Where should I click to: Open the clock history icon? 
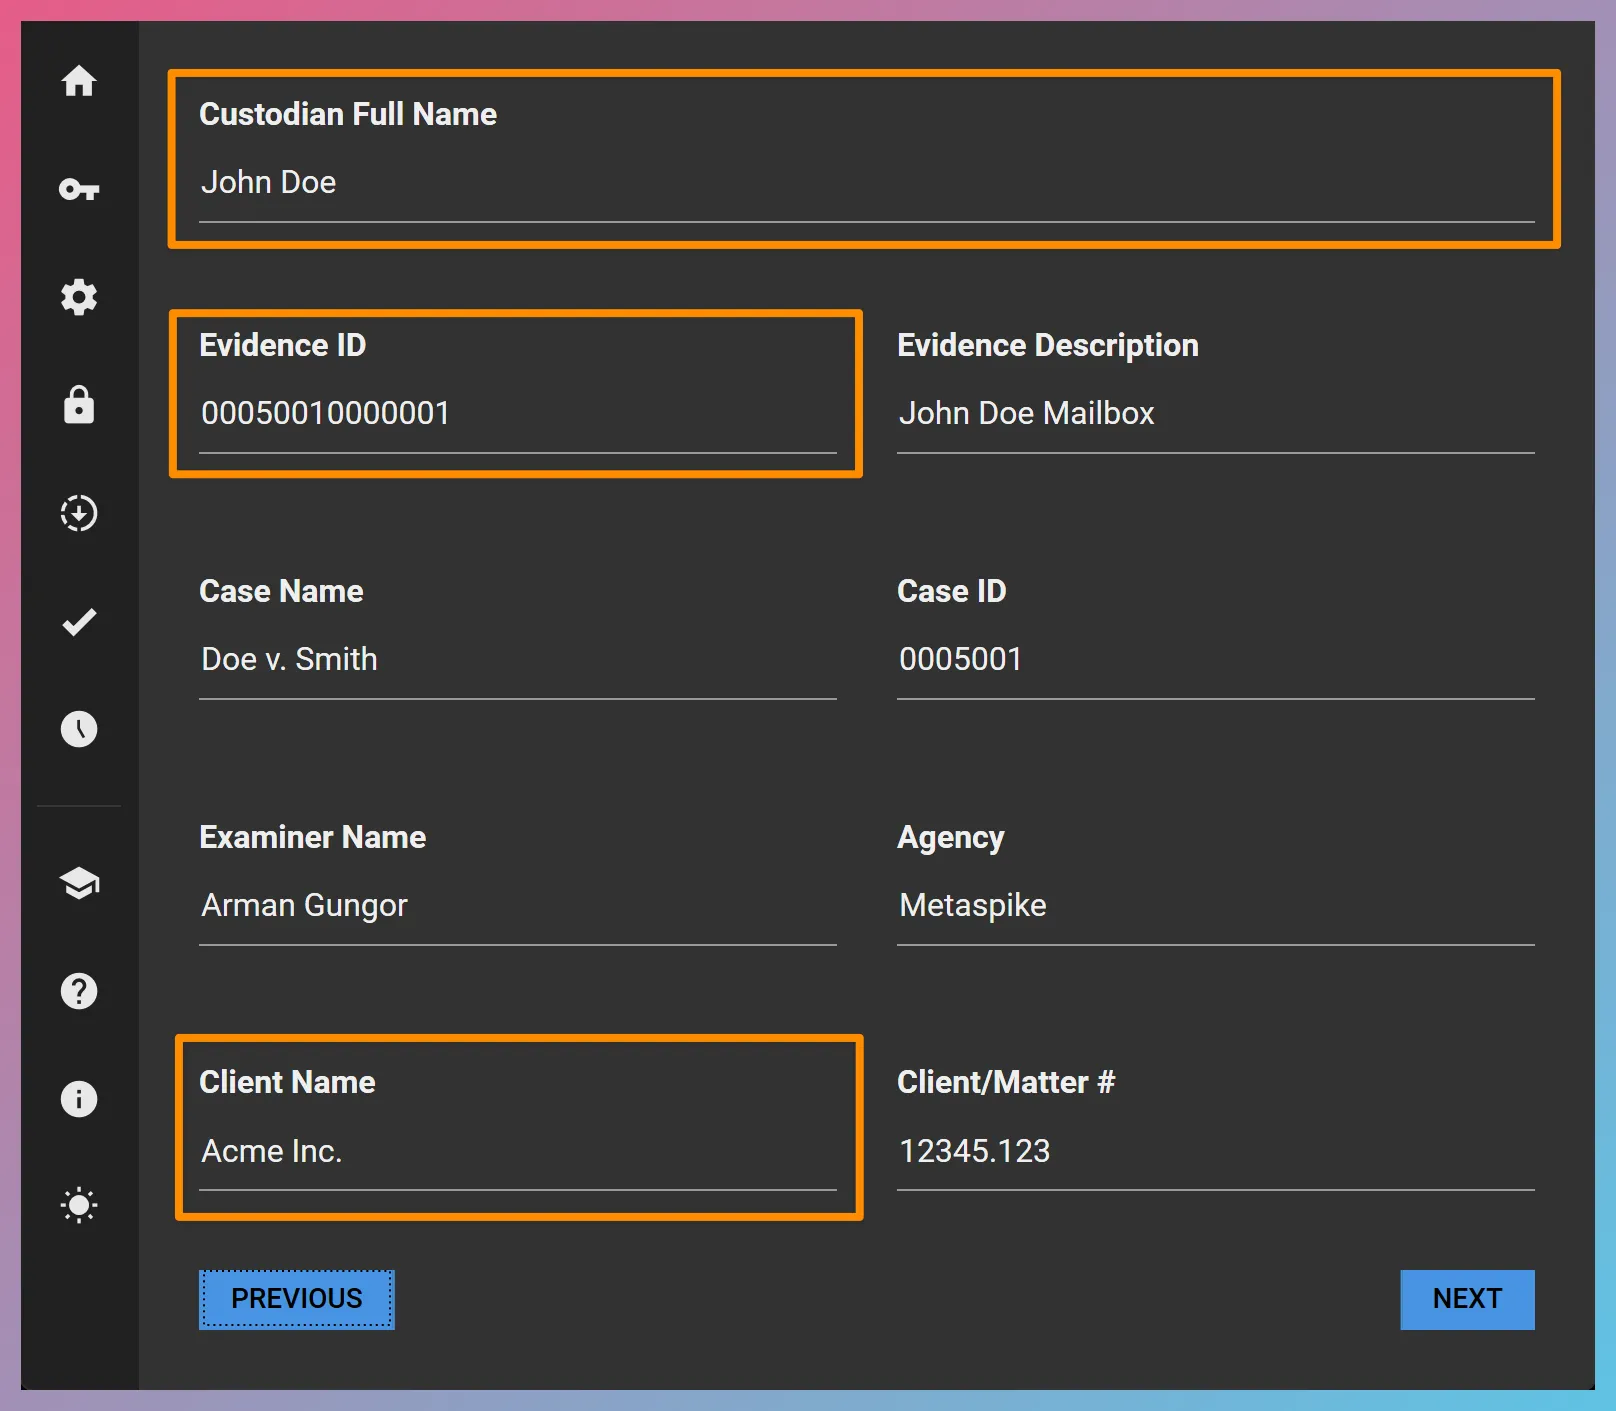click(79, 729)
